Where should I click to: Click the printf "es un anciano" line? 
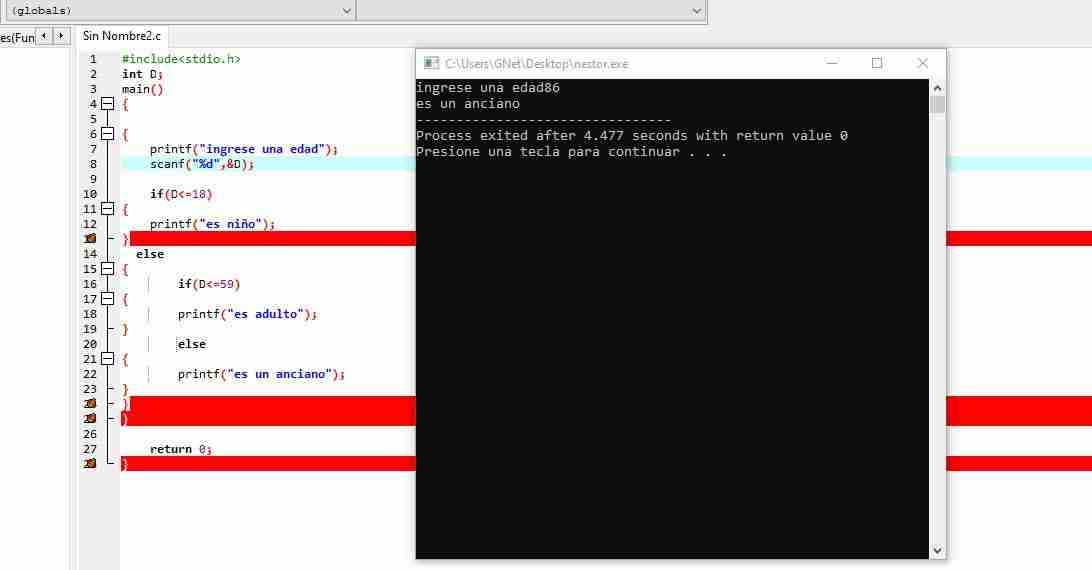pyautogui.click(x=261, y=373)
